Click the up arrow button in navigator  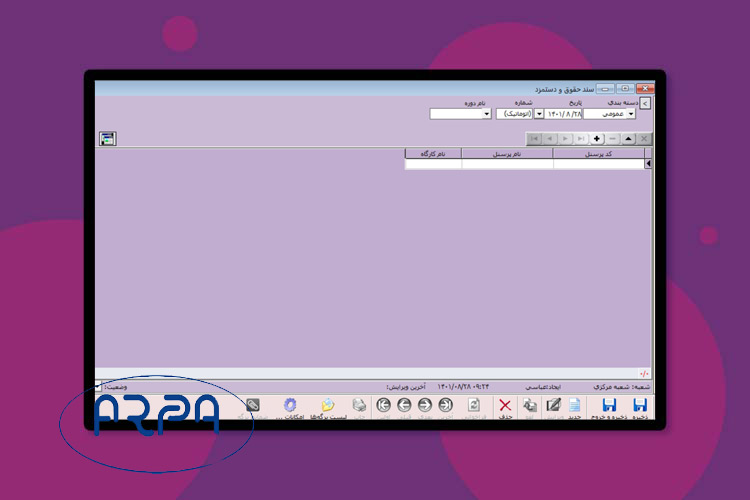628,139
